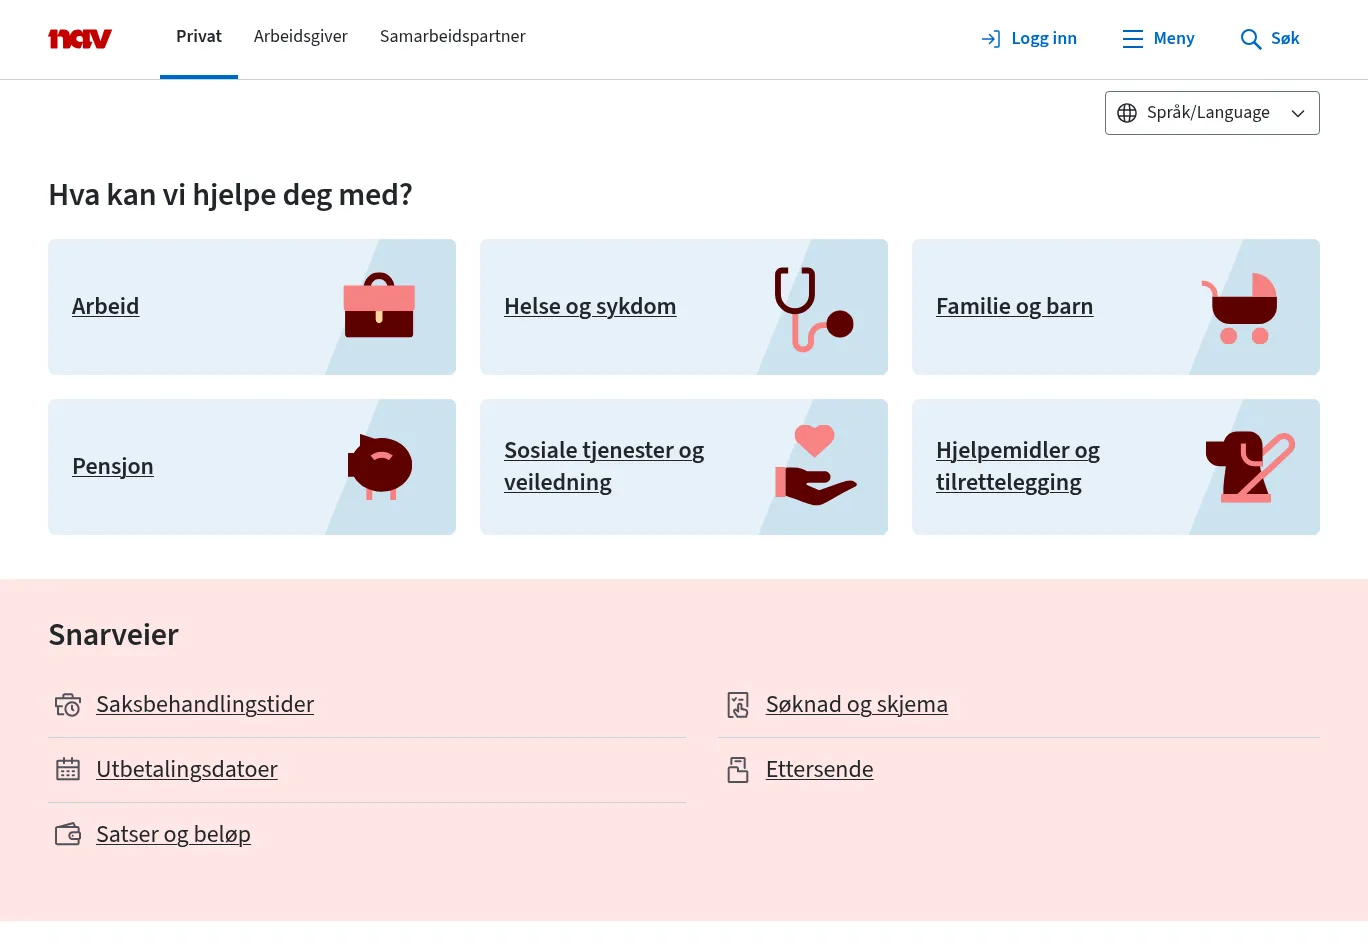Click the stethoscope icon for Helse og sykdom

pos(812,308)
